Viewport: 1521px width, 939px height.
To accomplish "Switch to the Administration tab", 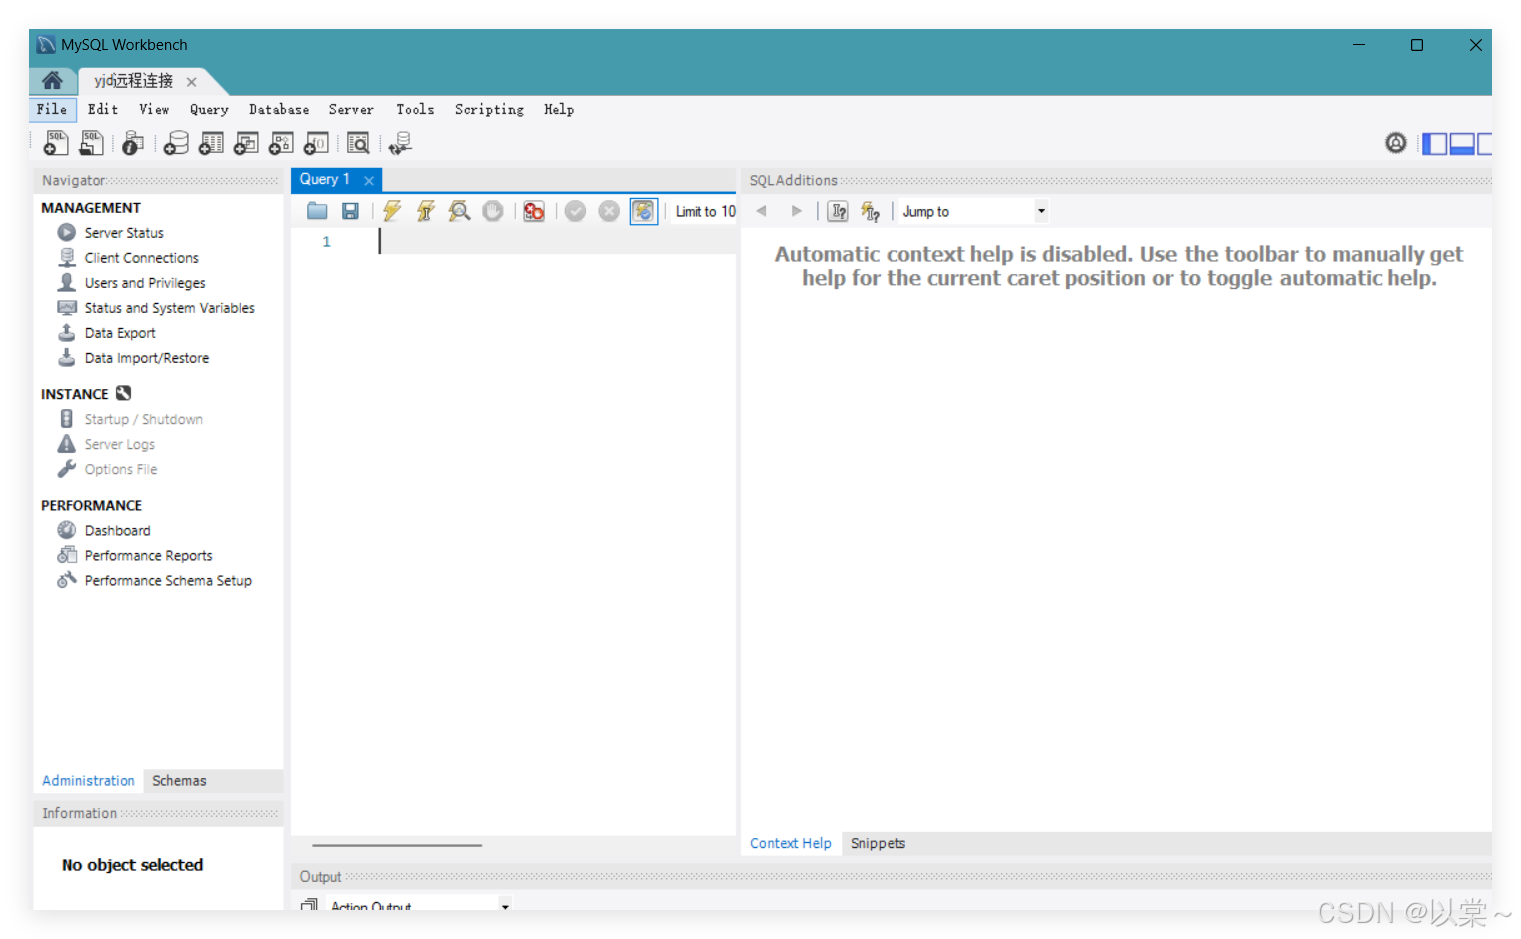I will coord(88,781).
